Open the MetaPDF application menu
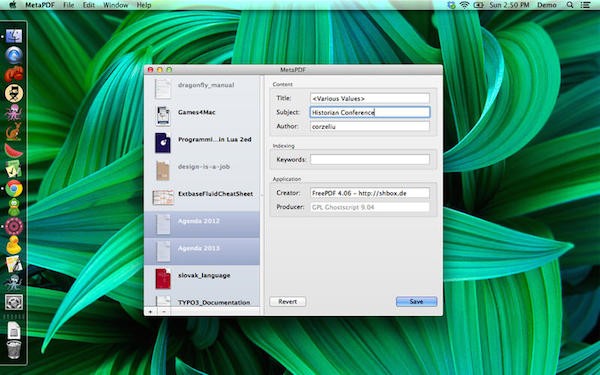This screenshot has height=375, width=600. click(x=40, y=5)
